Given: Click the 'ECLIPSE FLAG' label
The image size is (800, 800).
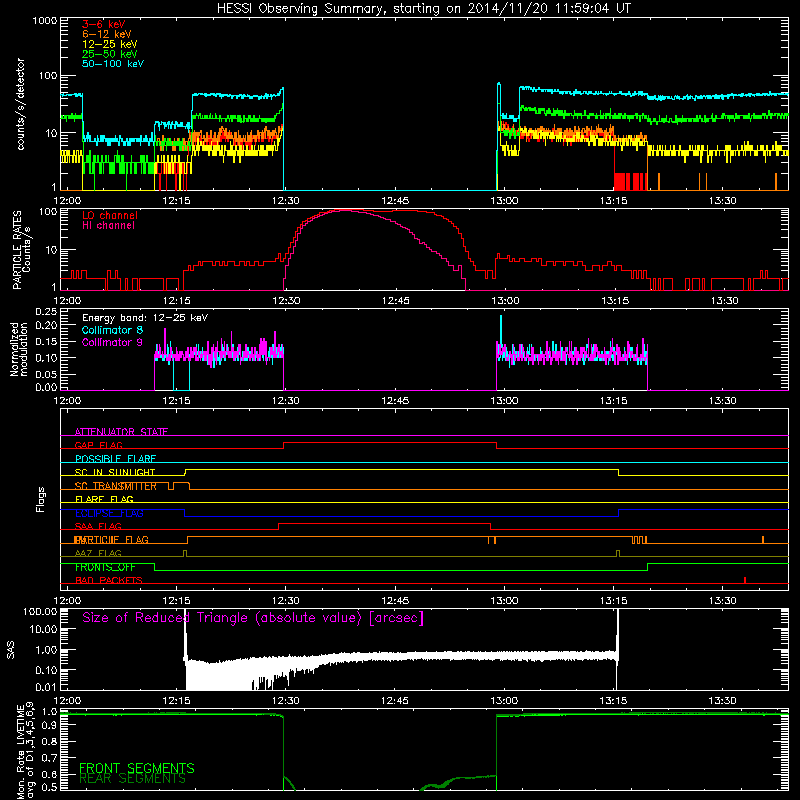Looking at the screenshot, I should tap(109, 513).
